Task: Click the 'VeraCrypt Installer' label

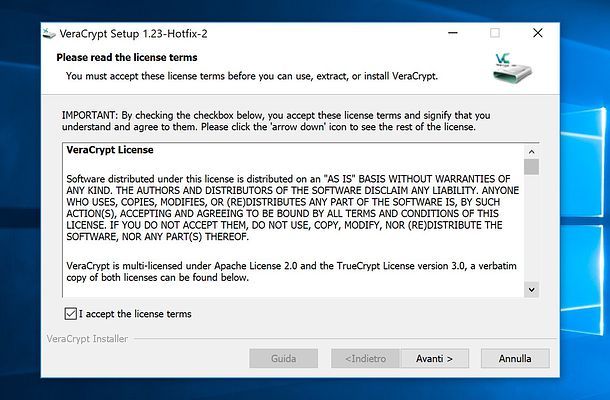Action: (87, 339)
